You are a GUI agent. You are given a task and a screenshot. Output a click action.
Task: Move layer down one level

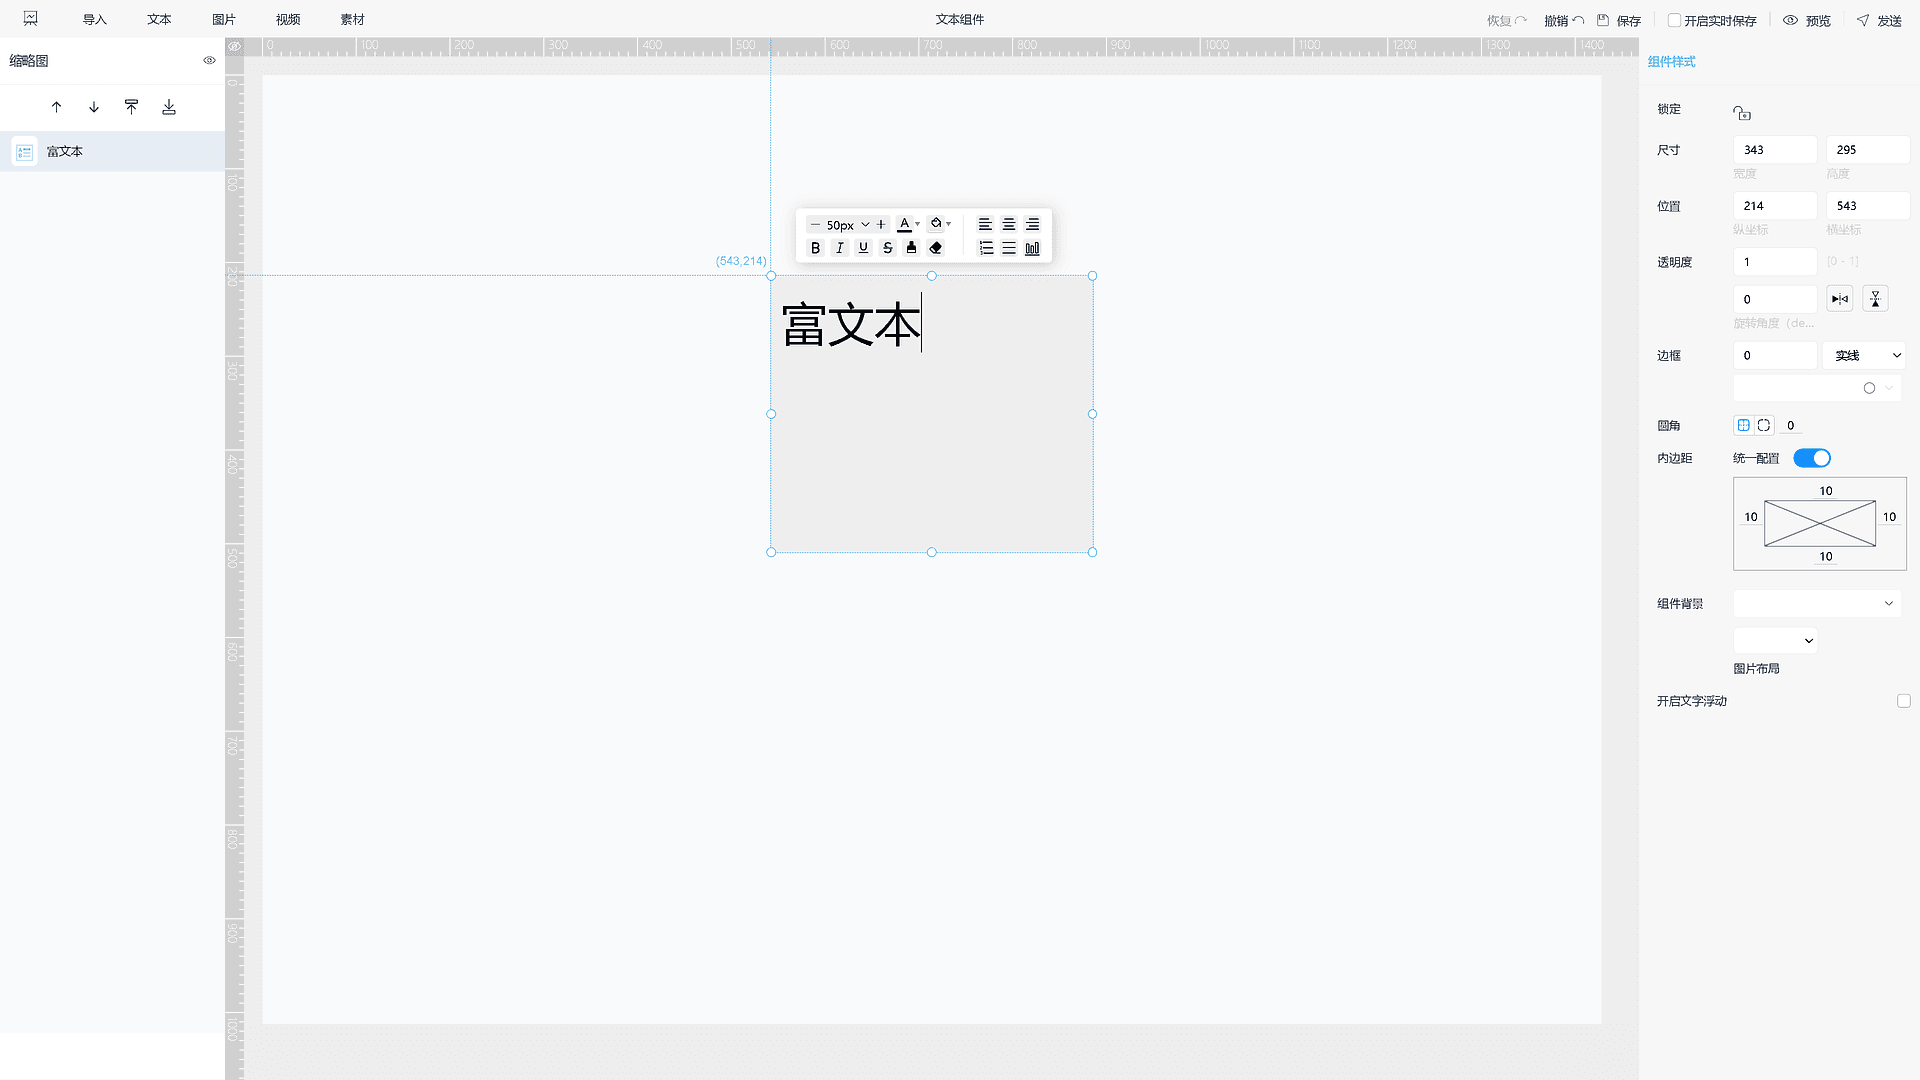(94, 107)
